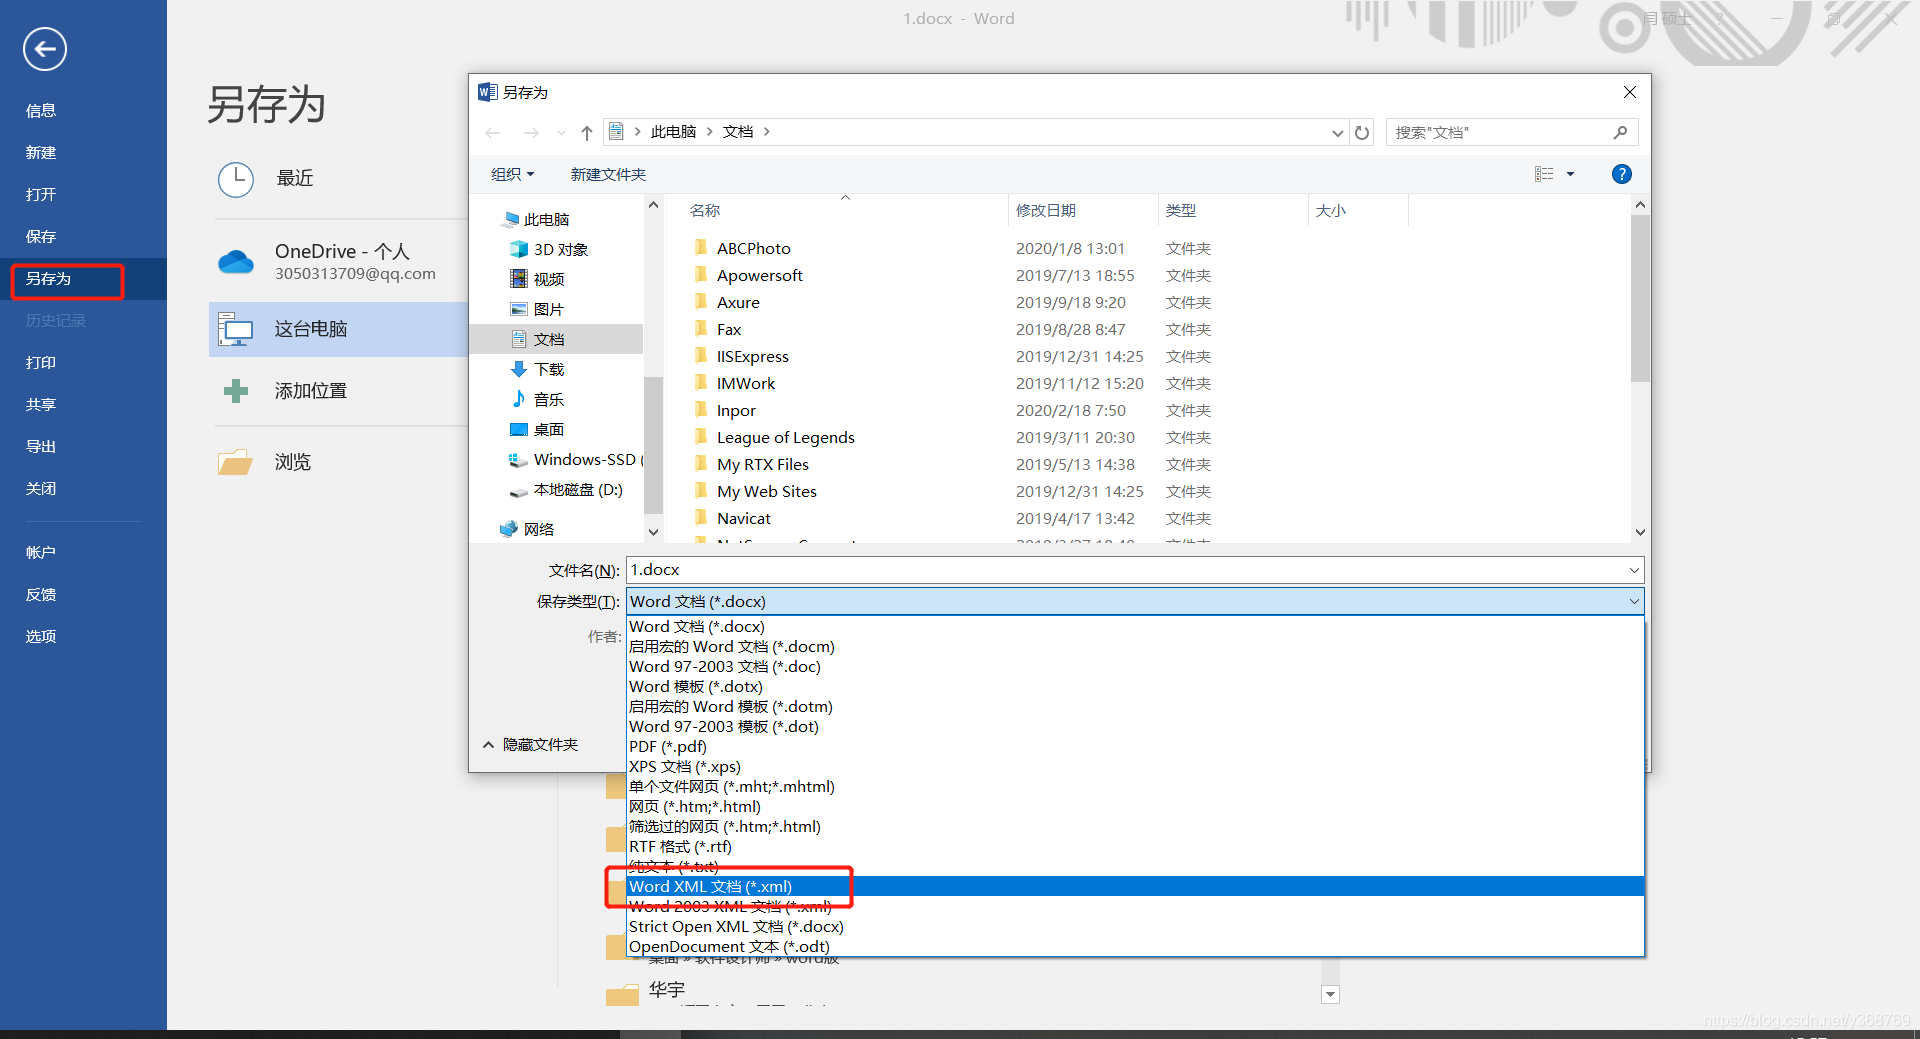Viewport: 1920px width, 1039px height.
Task: Click the view layout icon
Action: coord(1544,174)
